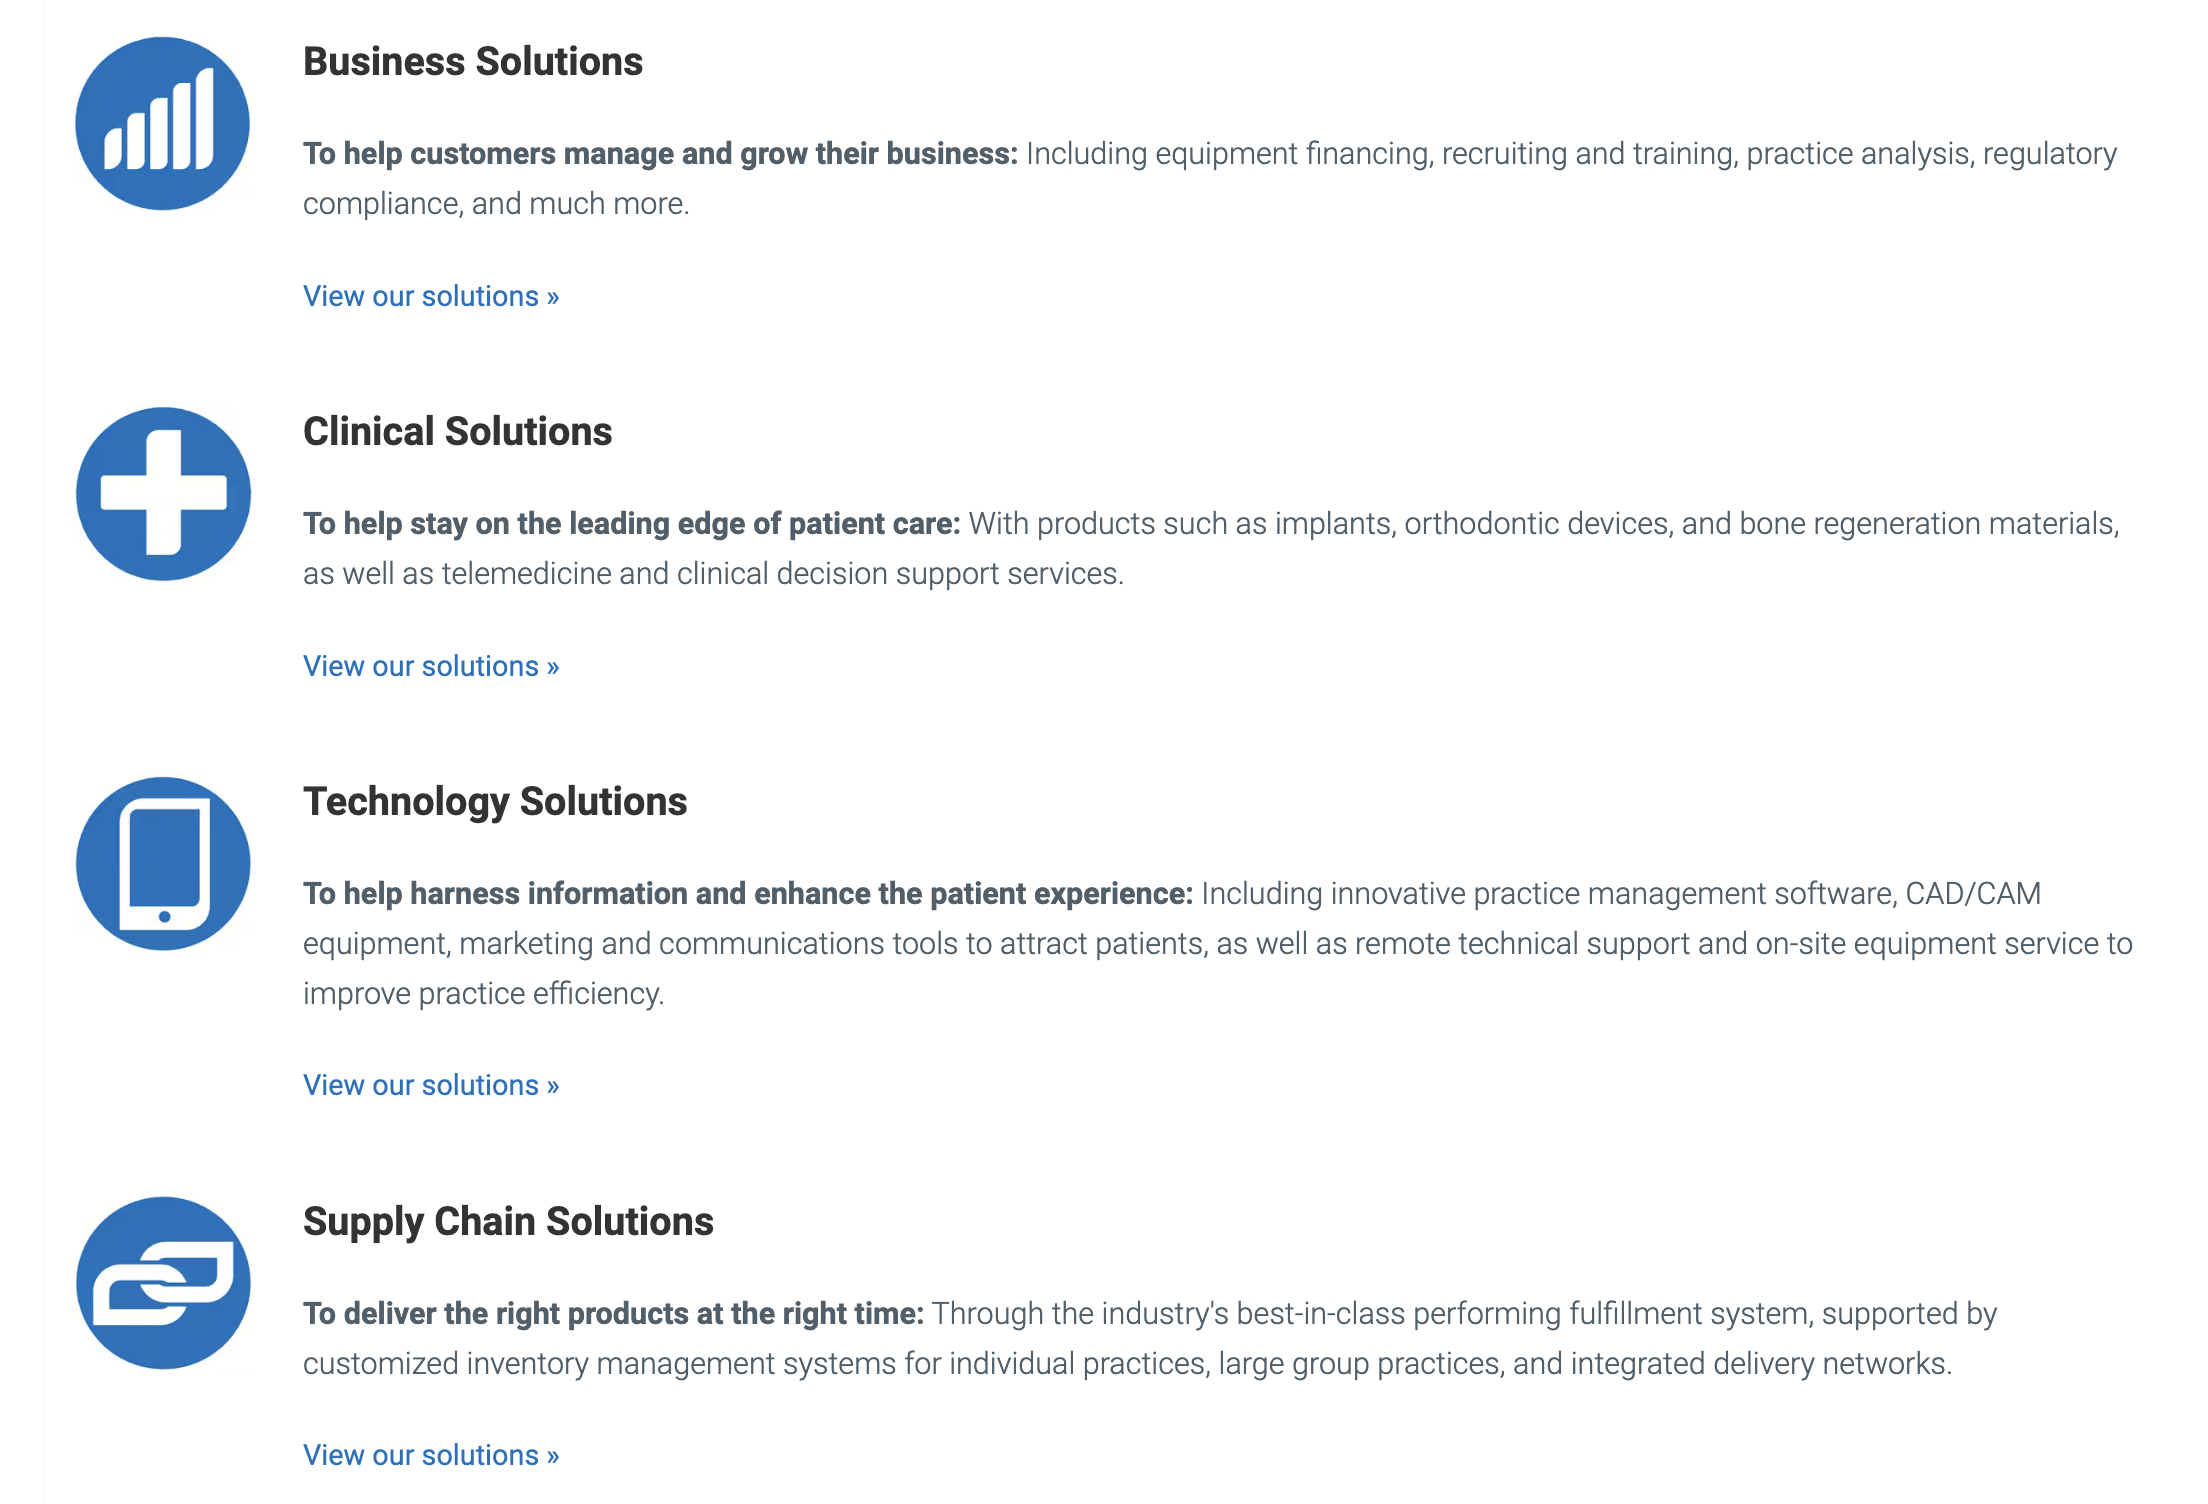Click the text 'improve practice efficiency.'

tap(483, 994)
